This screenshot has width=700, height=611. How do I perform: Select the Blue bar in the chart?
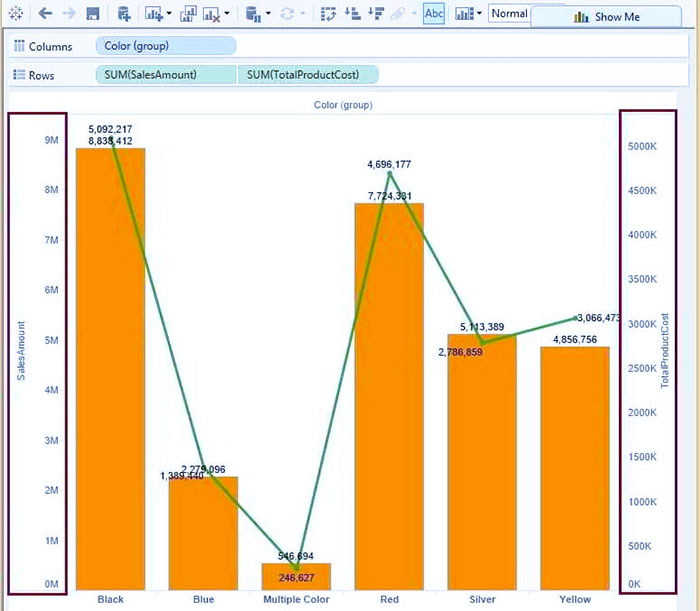coord(203,533)
